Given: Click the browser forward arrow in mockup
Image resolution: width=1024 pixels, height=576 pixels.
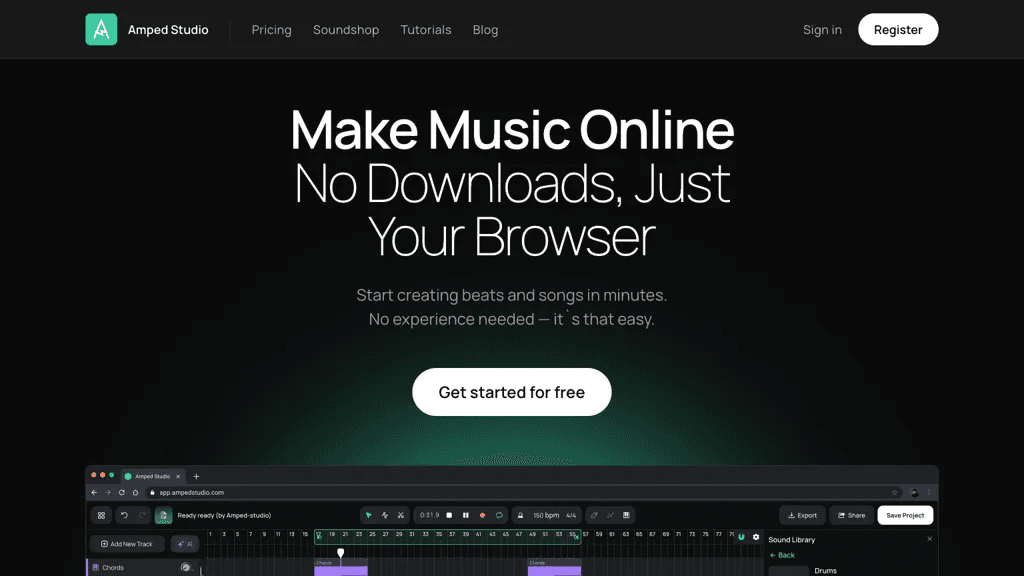Looking at the screenshot, I should 108,493.
